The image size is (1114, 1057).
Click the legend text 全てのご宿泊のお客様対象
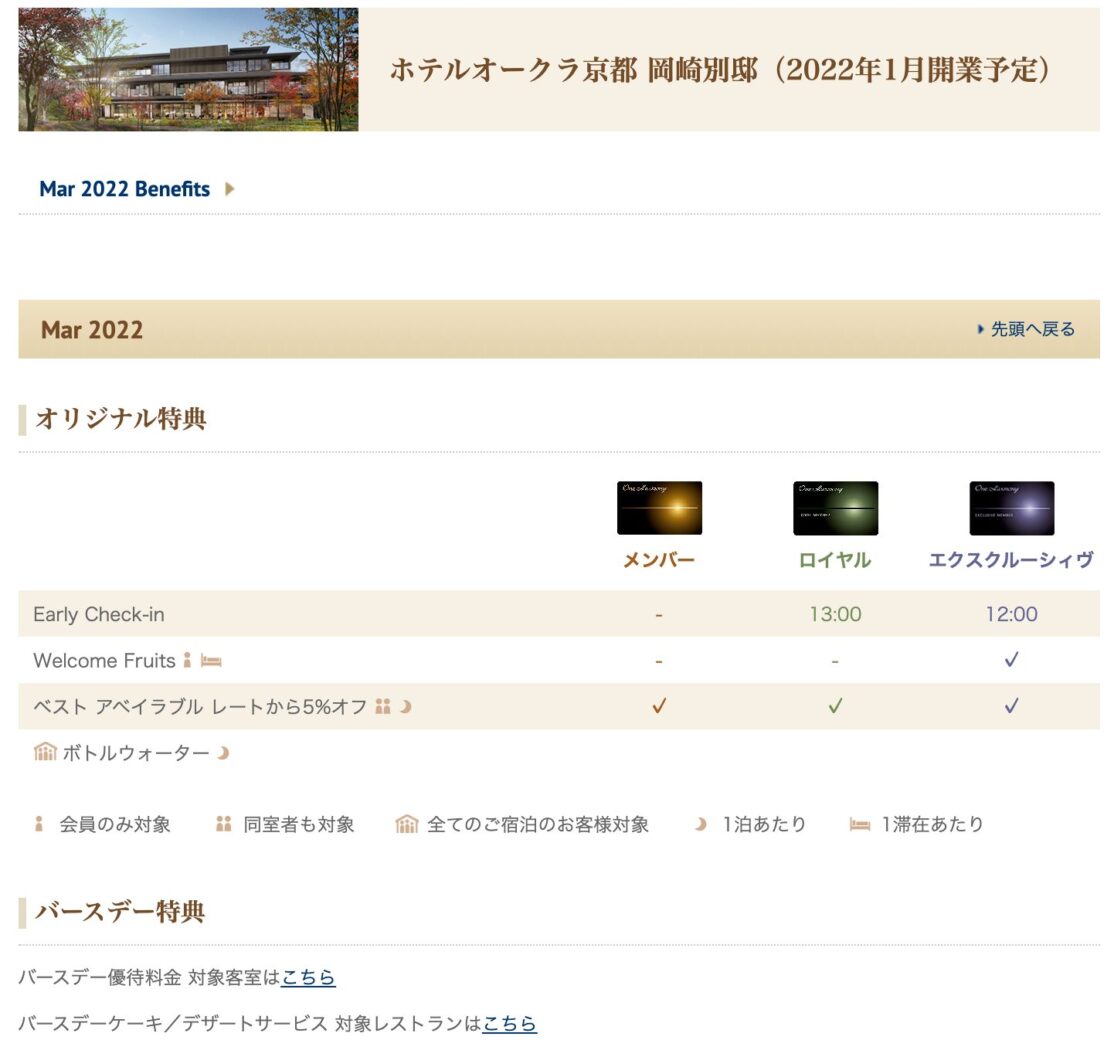coord(538,825)
